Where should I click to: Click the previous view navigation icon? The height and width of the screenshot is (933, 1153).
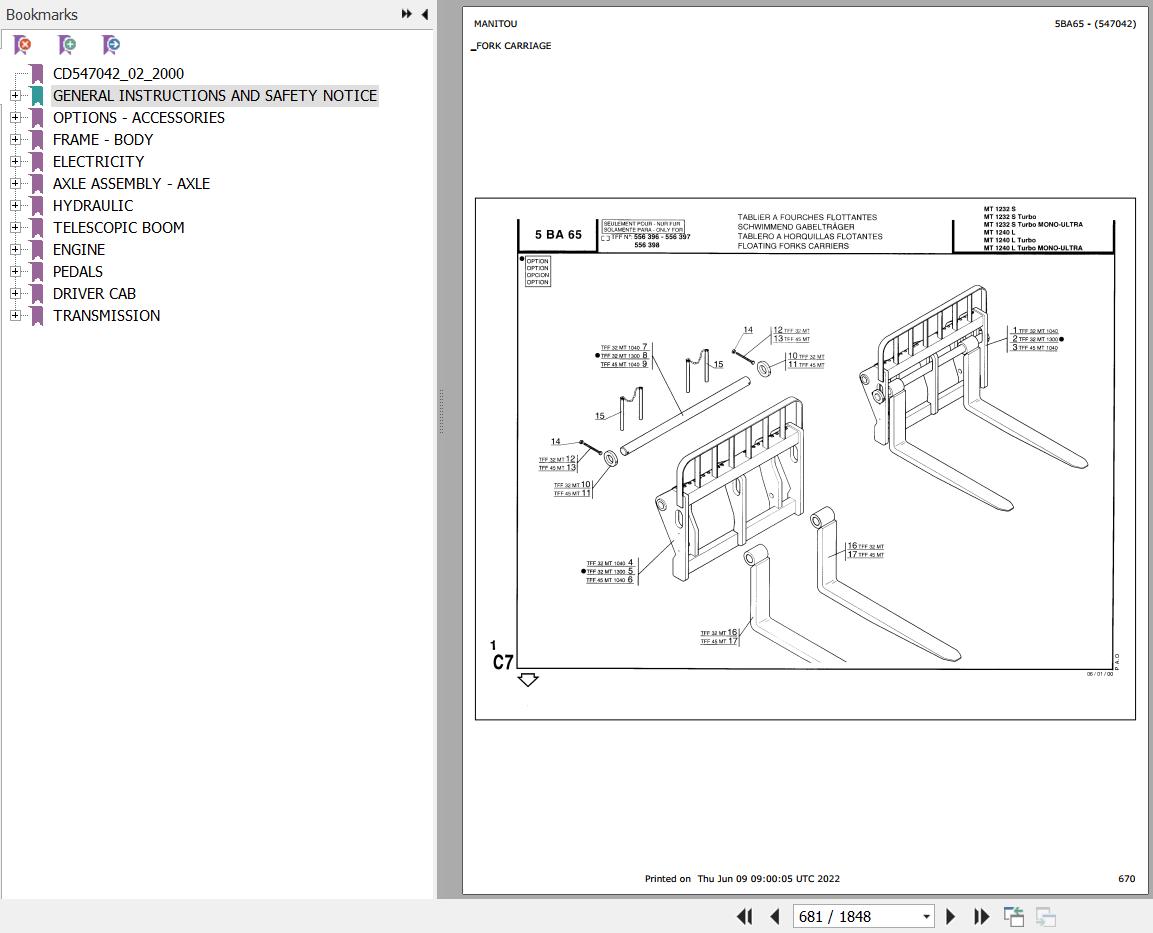point(1014,917)
